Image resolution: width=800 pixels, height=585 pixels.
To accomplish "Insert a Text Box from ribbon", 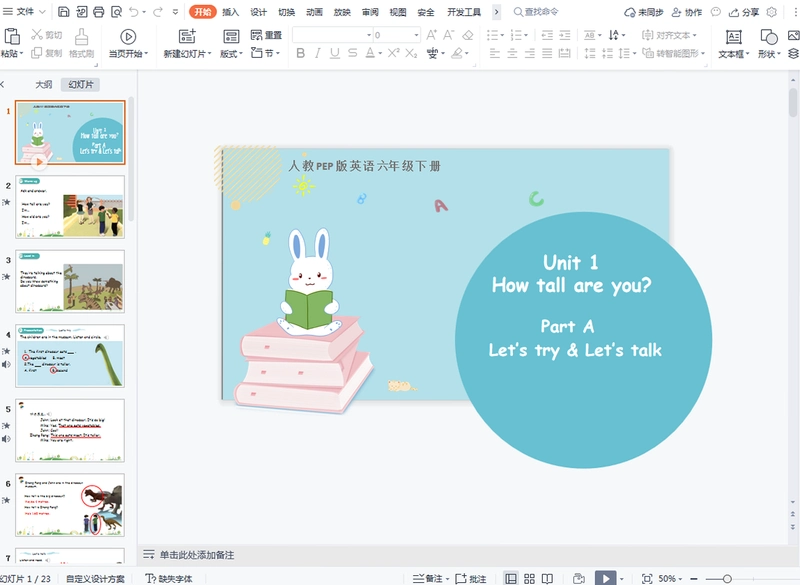I will pyautogui.click(x=733, y=37).
